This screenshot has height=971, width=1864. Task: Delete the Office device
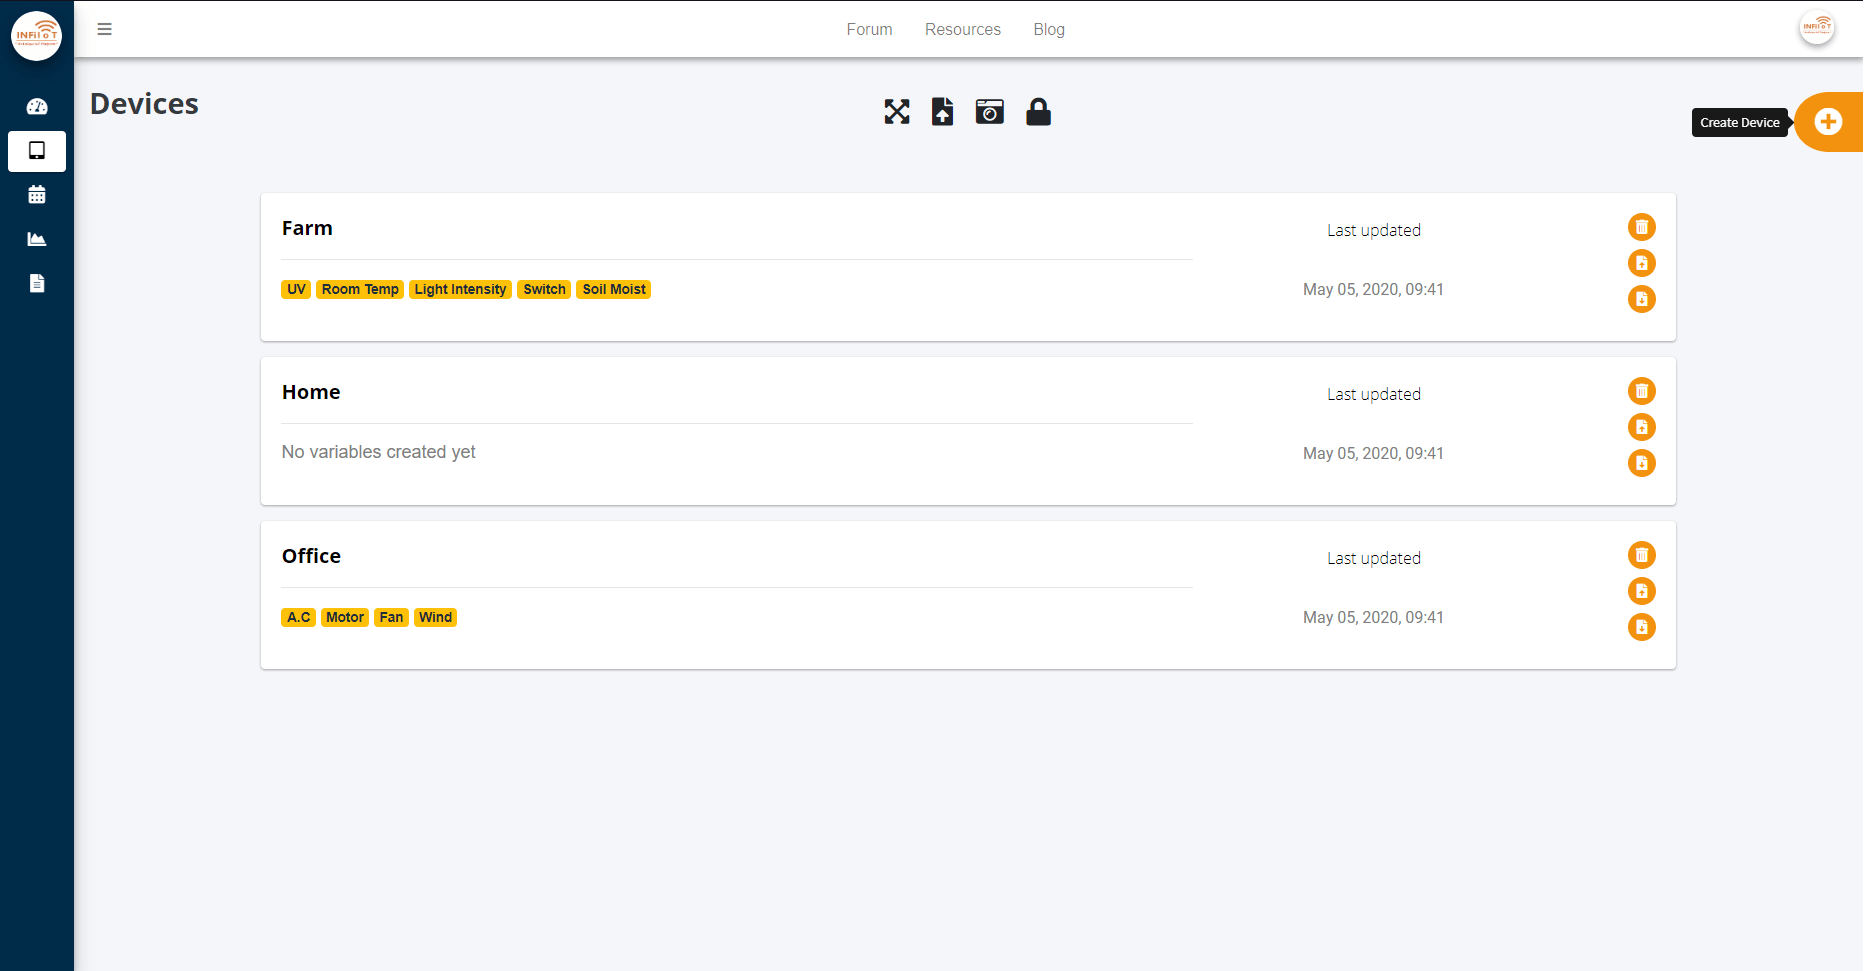click(1642, 555)
